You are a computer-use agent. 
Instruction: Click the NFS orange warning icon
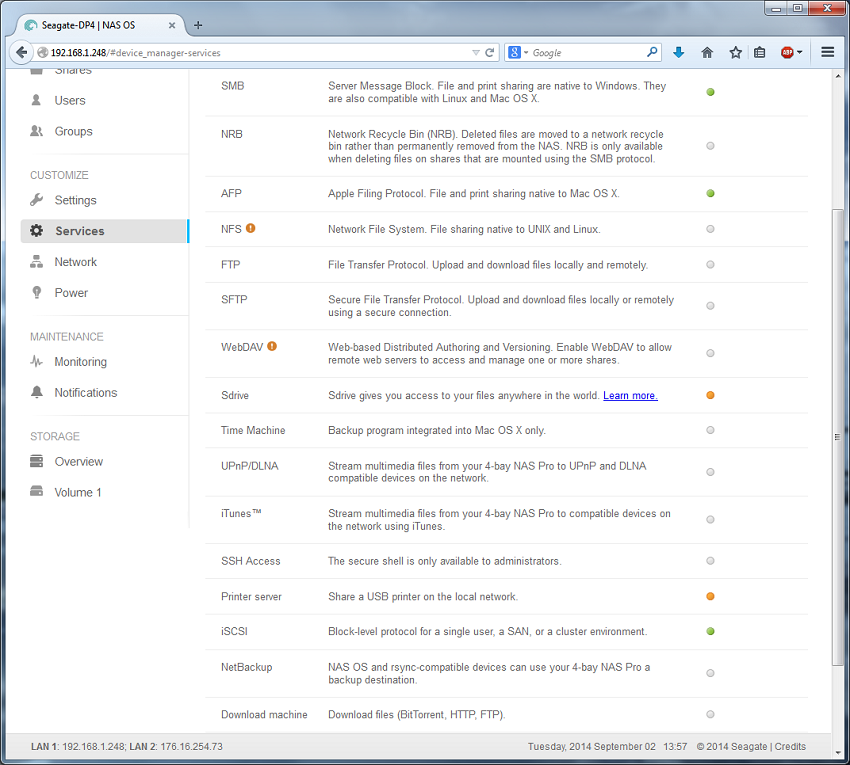coord(250,228)
